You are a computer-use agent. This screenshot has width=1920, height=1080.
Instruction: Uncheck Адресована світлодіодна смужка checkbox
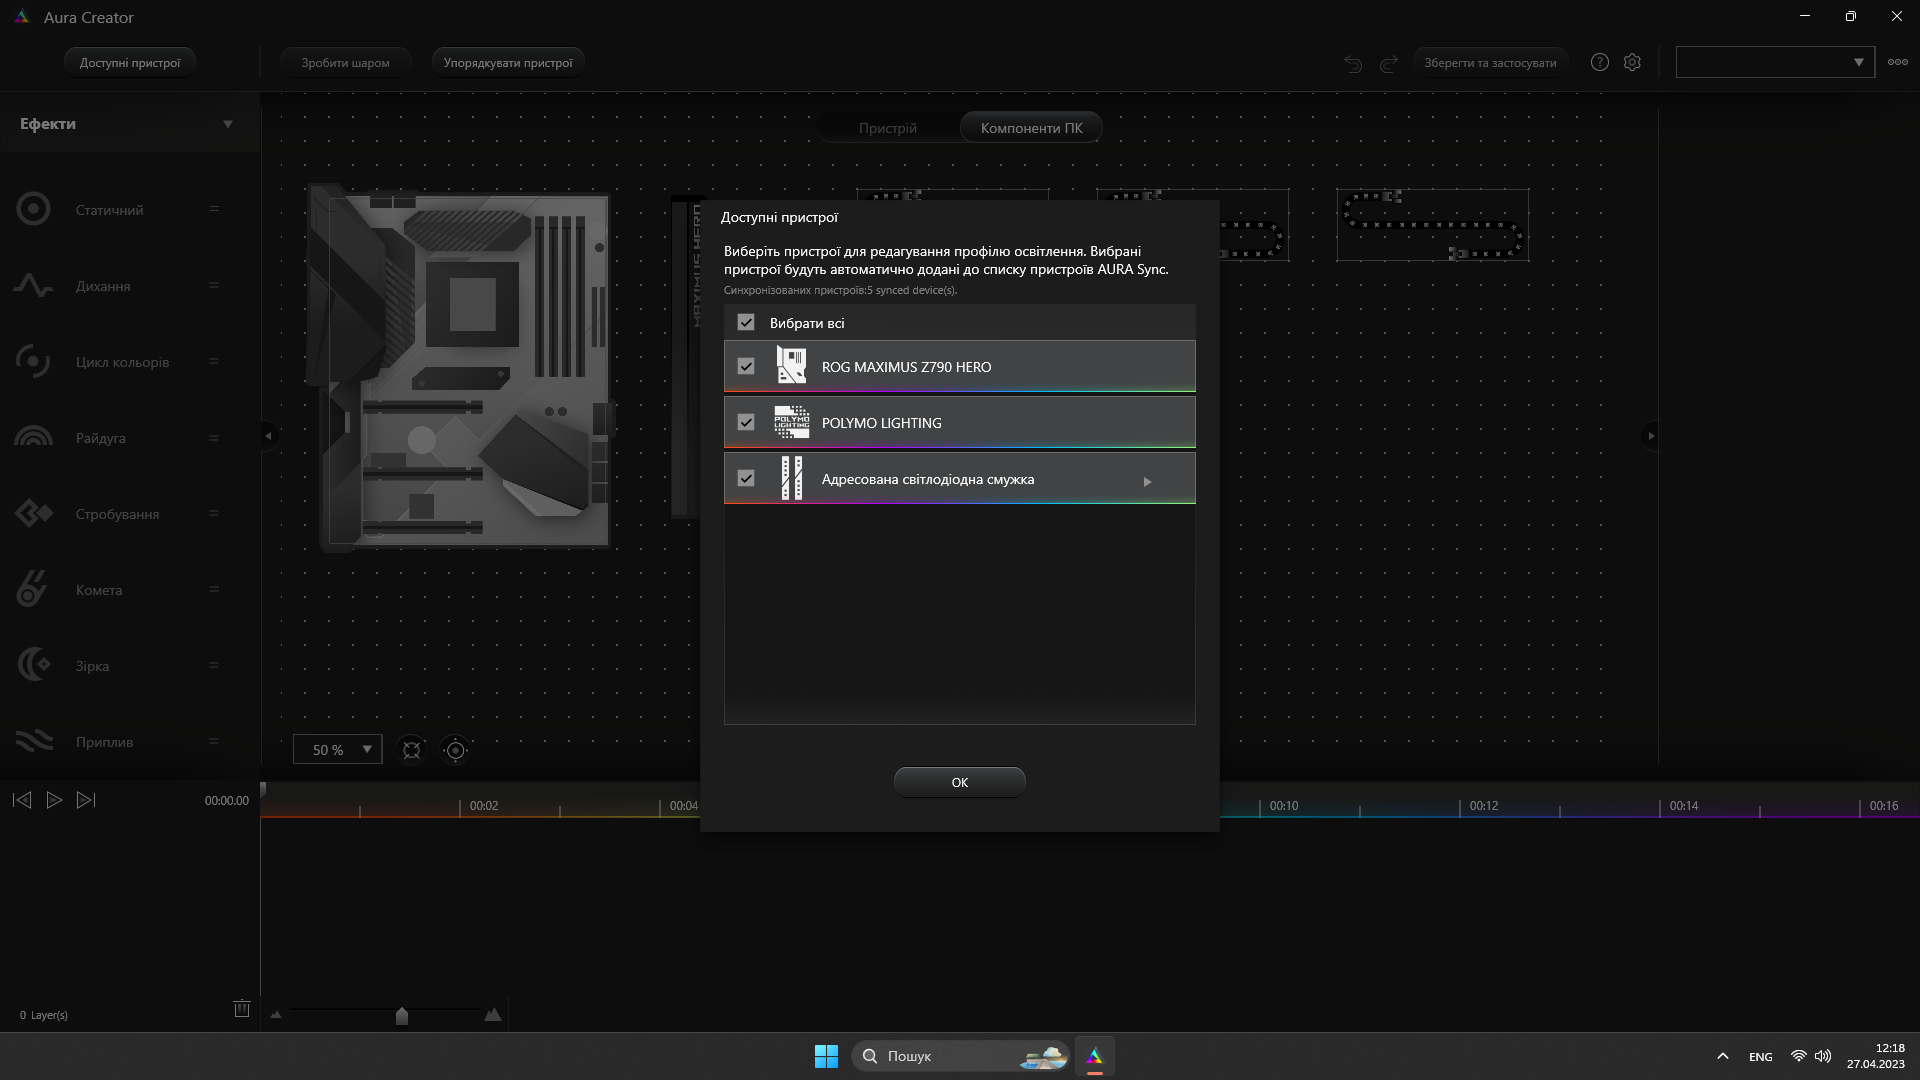click(x=746, y=478)
